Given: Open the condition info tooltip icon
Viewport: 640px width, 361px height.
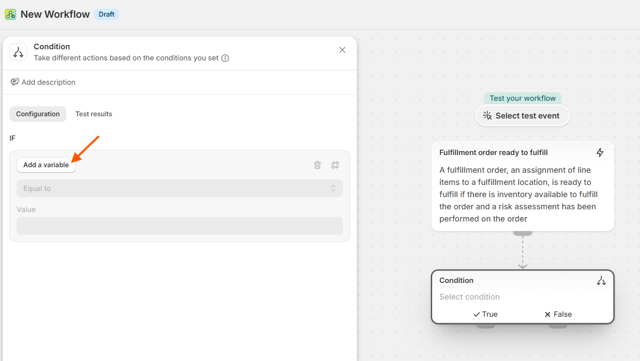Looking at the screenshot, I should point(225,58).
